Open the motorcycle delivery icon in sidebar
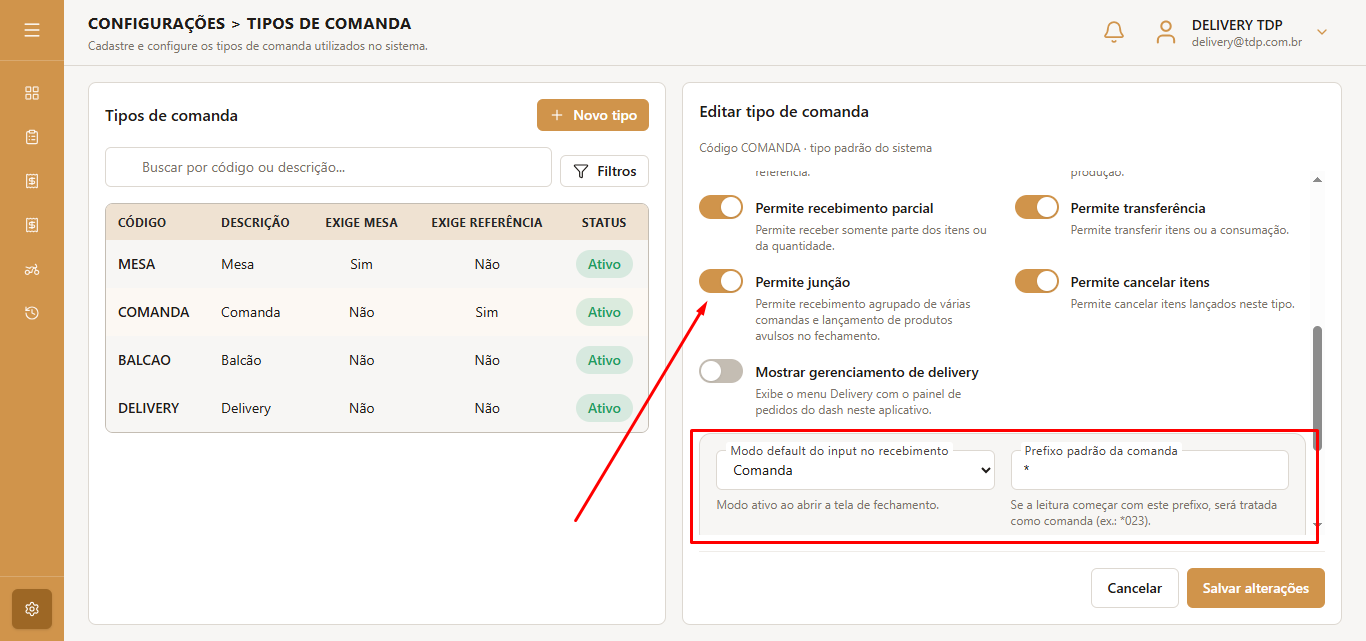The width and height of the screenshot is (1366, 641). pos(32,269)
